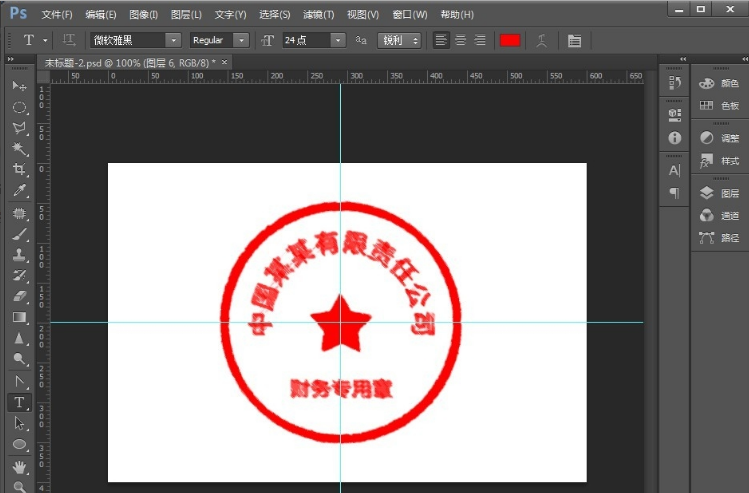Select the Move tool
This screenshot has height=493, width=749.
coord(19,86)
